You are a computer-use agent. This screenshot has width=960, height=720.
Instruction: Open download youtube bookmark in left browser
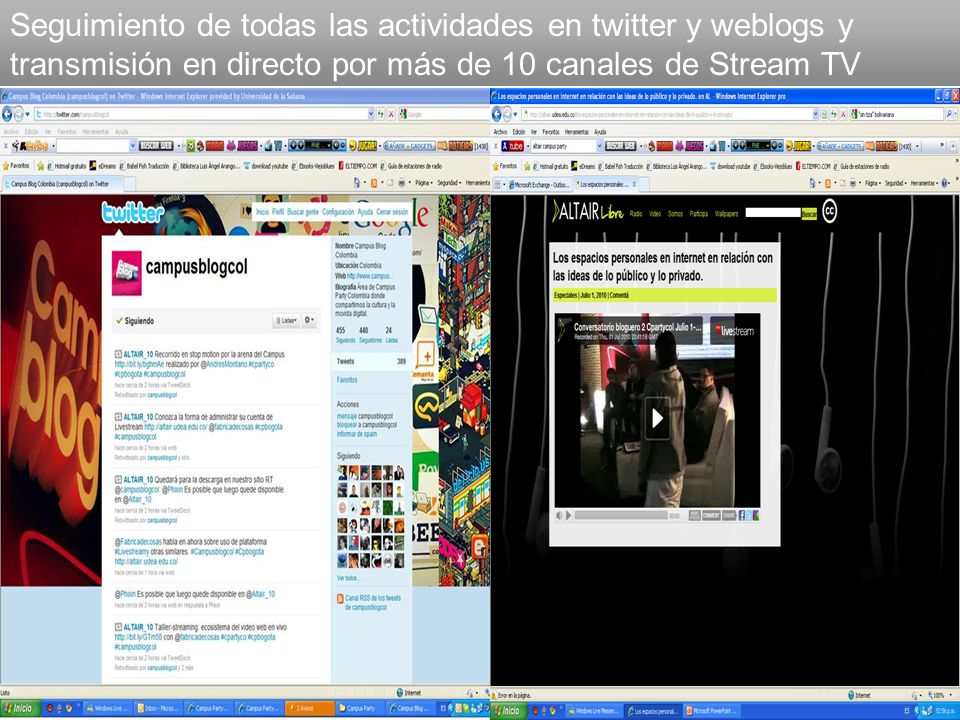click(x=265, y=166)
